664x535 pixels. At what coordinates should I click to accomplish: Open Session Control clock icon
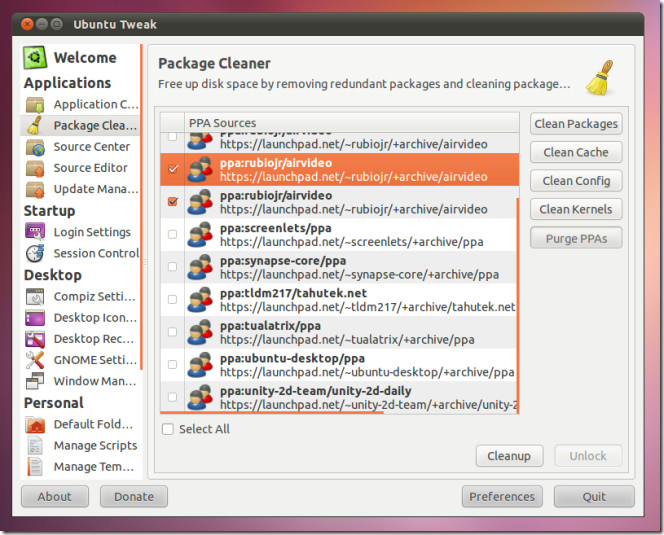click(35, 253)
